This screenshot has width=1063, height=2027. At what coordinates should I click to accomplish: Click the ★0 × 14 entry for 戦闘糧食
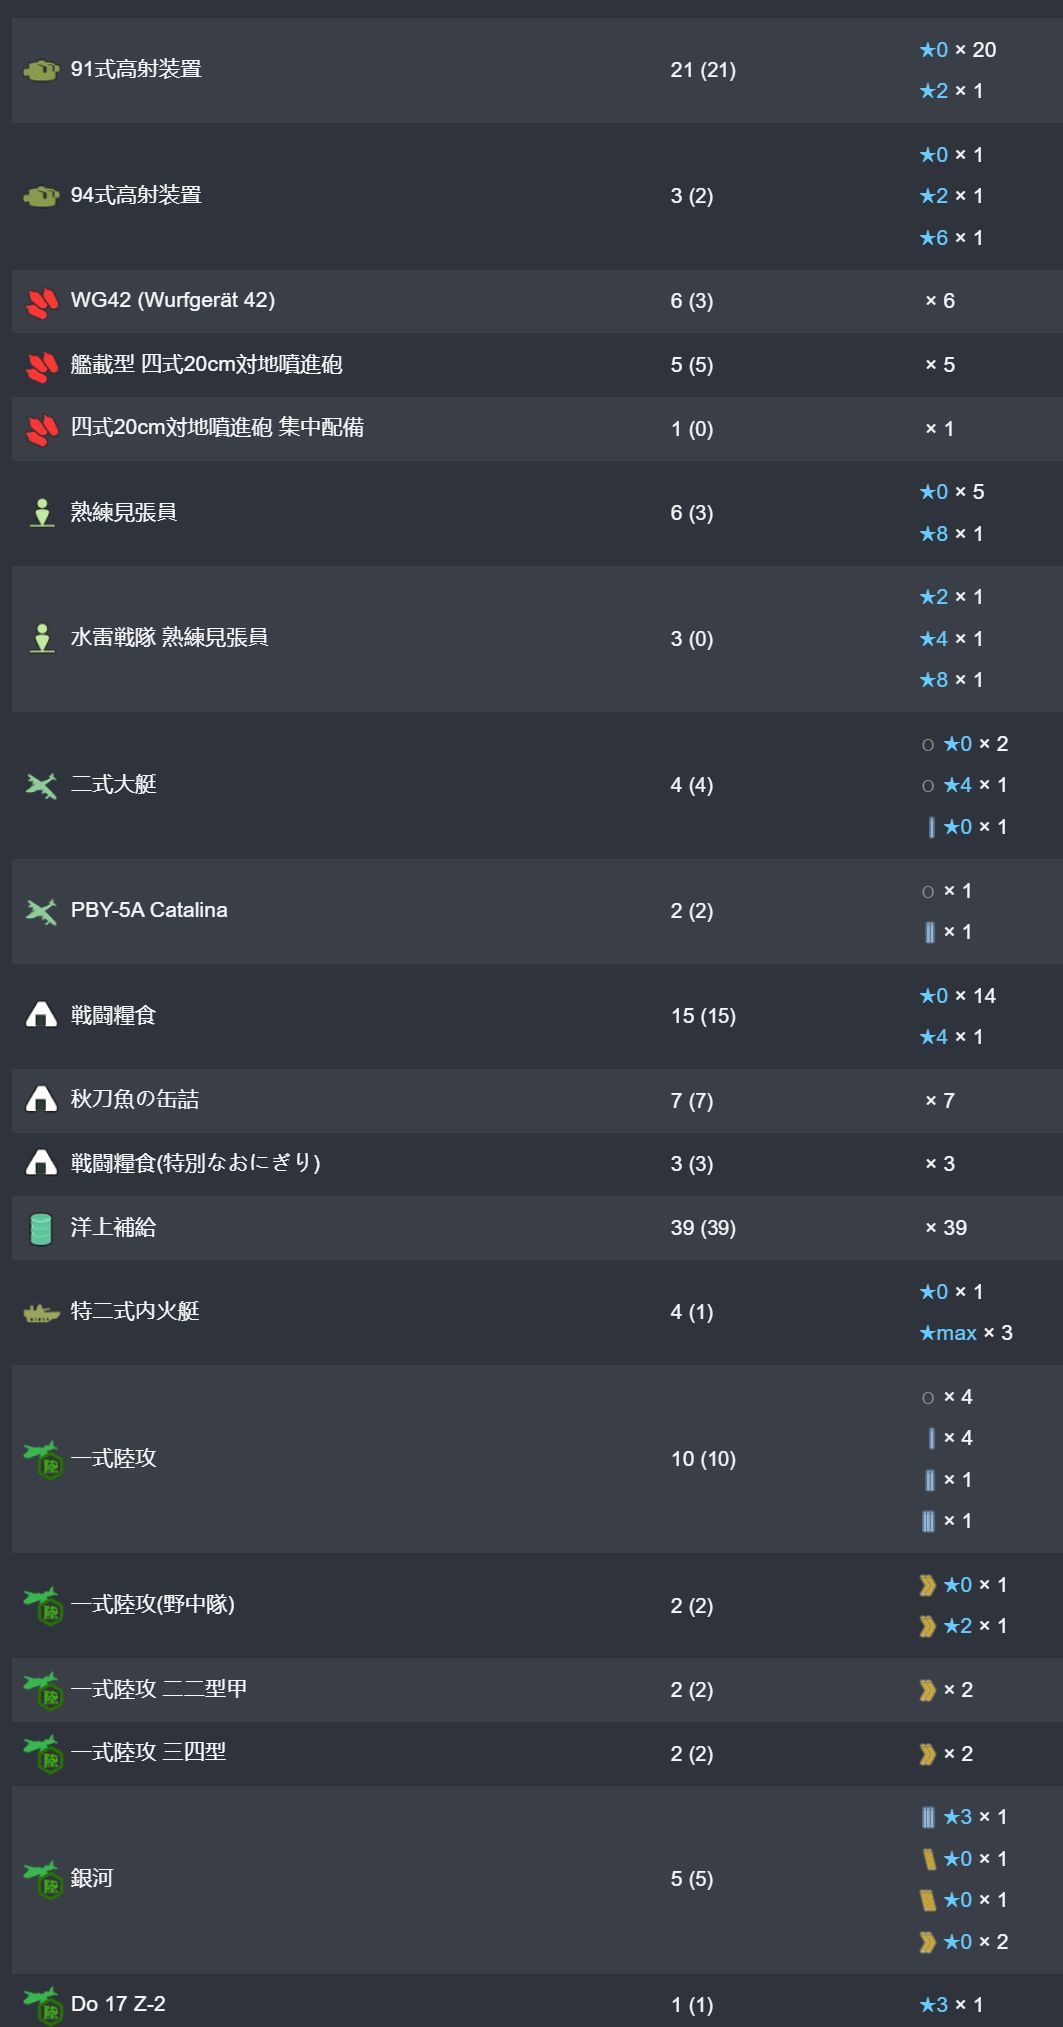[x=958, y=996]
